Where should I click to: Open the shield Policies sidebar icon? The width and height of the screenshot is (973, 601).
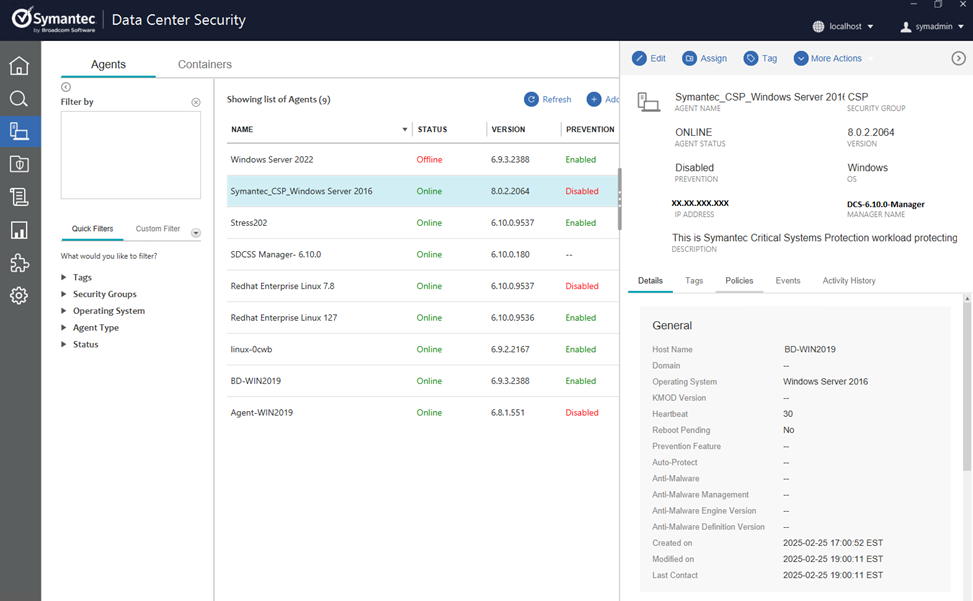click(19, 164)
